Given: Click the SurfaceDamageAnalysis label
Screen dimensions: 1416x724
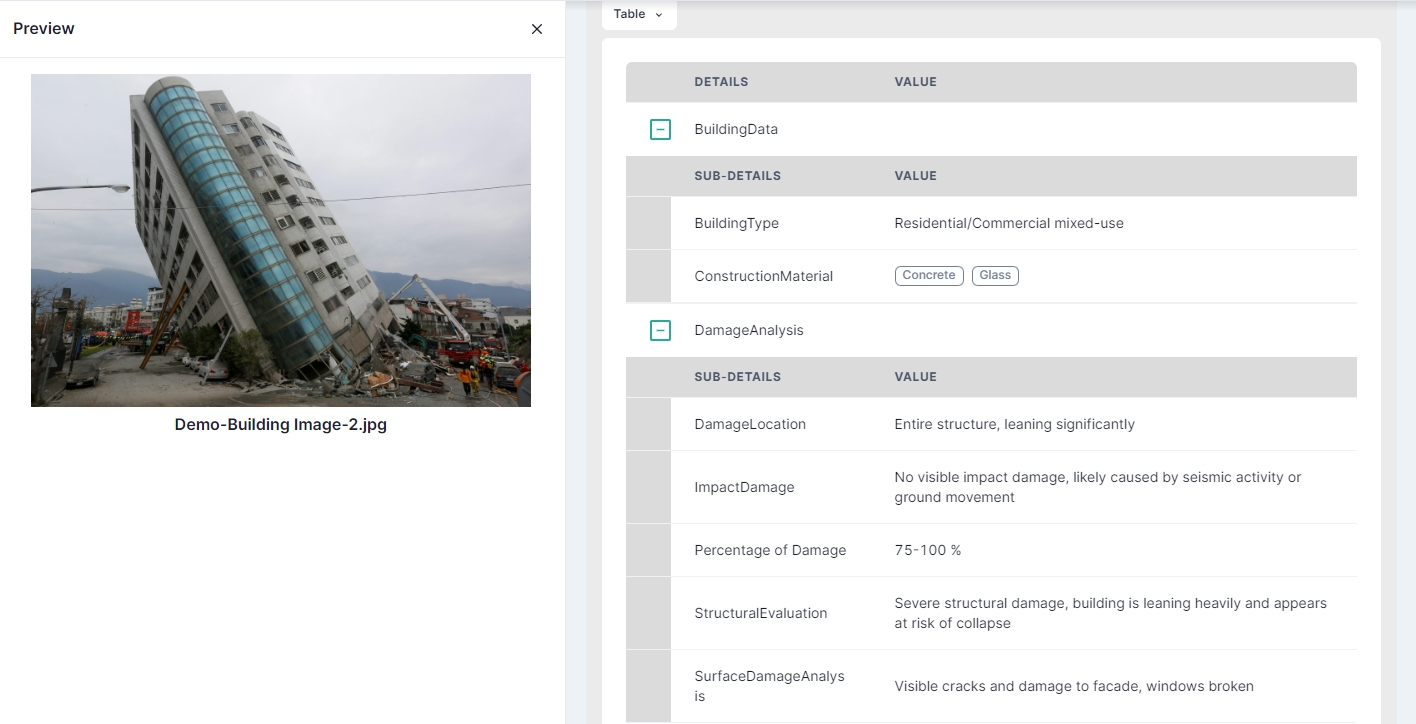Looking at the screenshot, I should click(x=769, y=686).
